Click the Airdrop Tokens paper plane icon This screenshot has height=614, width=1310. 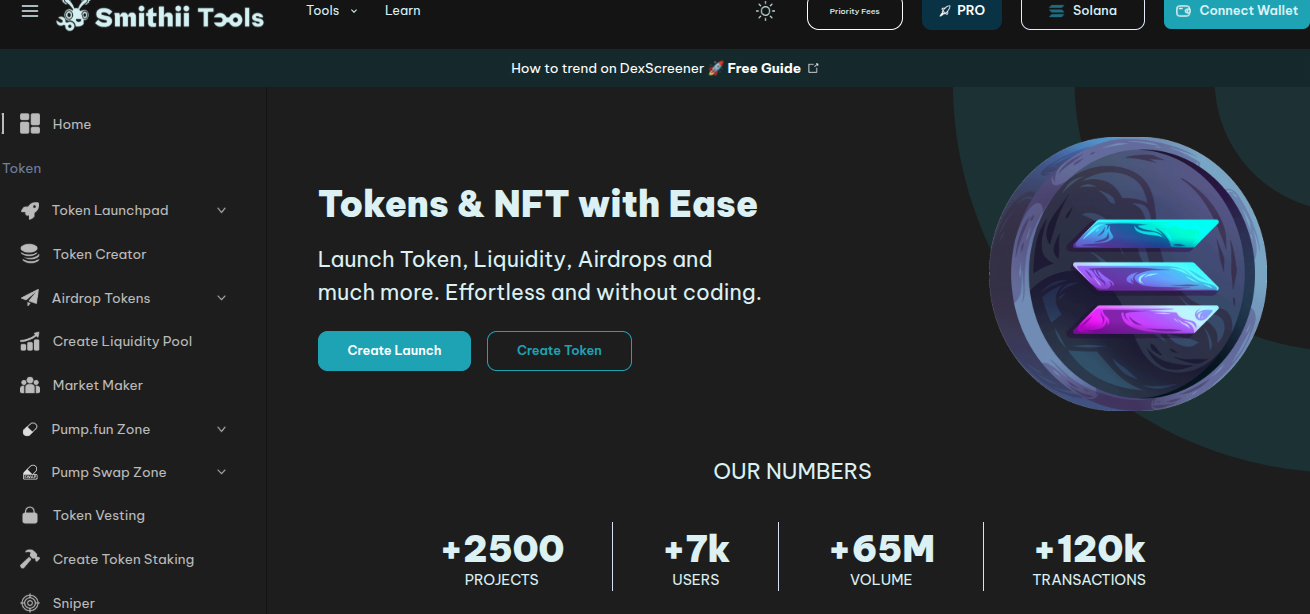tap(30, 298)
